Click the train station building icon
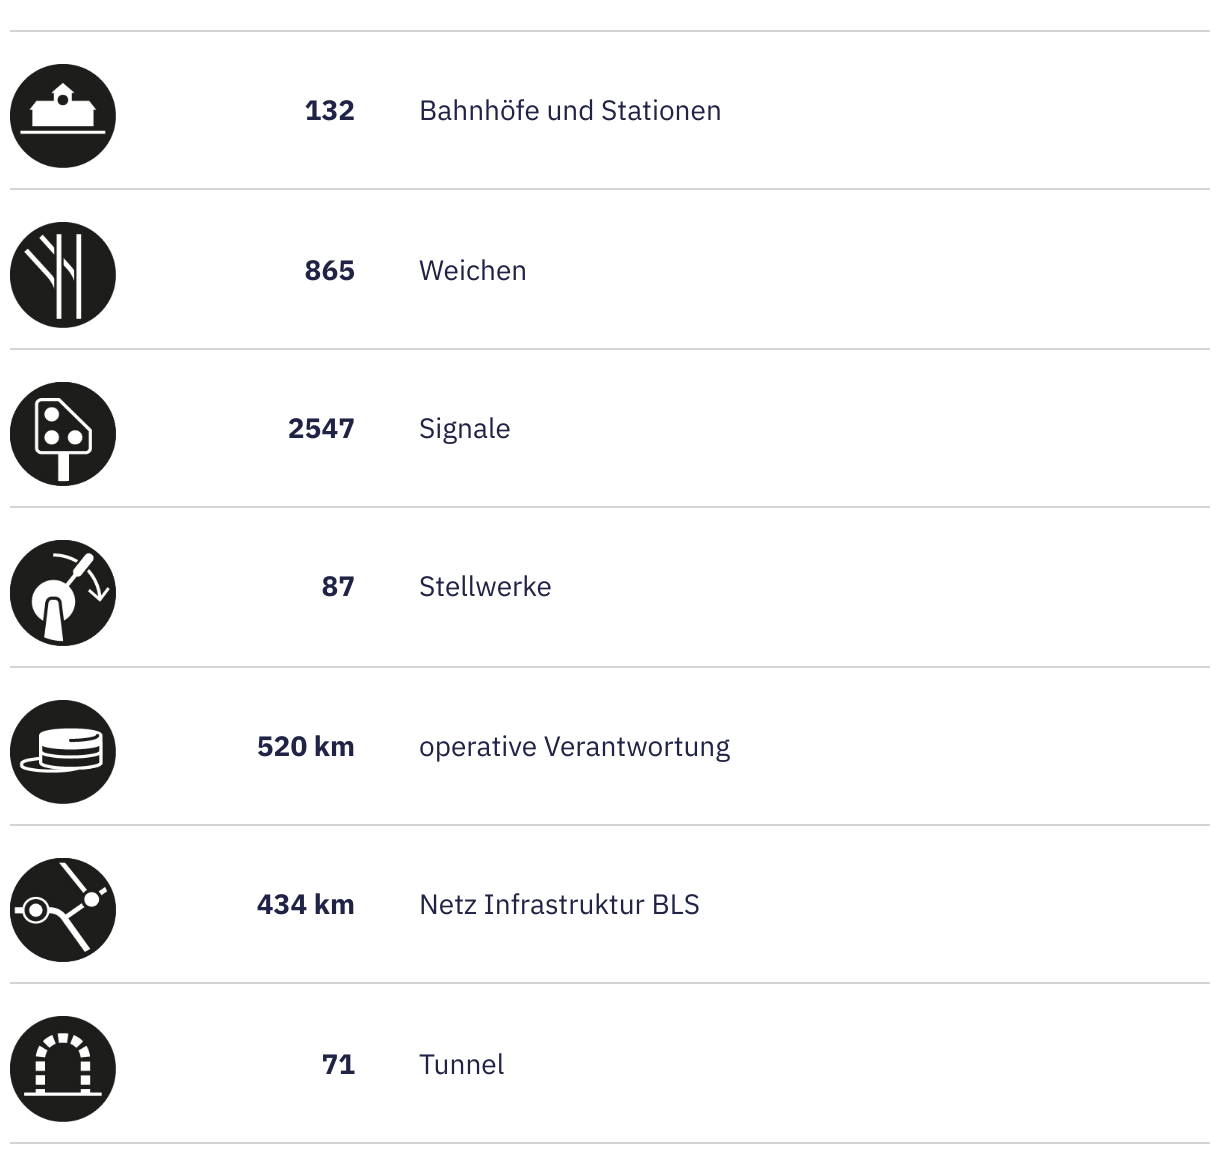Image resolution: width=1220 pixels, height=1154 pixels. [x=63, y=115]
